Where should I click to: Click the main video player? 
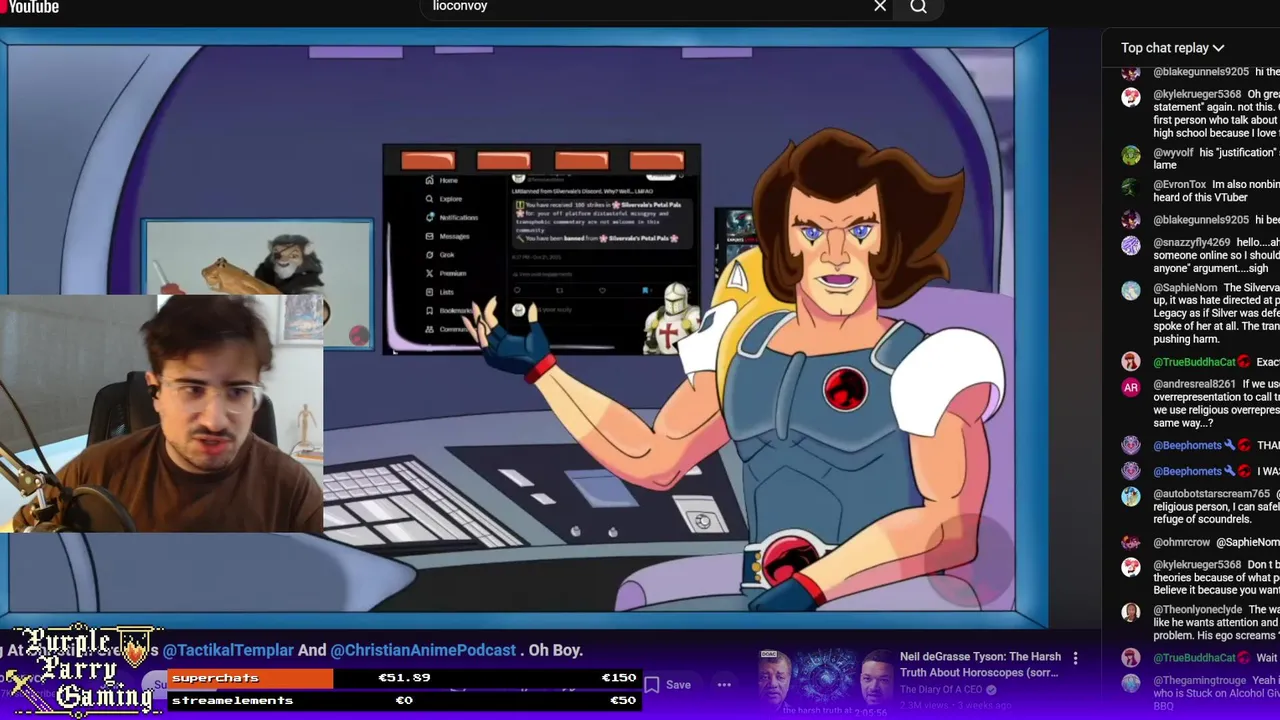pyautogui.click(x=524, y=328)
